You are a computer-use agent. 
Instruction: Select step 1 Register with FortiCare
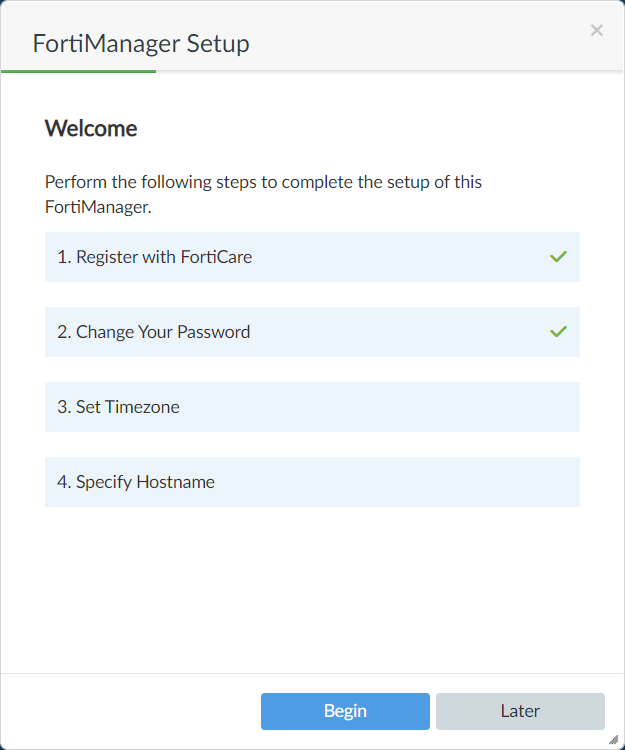155,257
